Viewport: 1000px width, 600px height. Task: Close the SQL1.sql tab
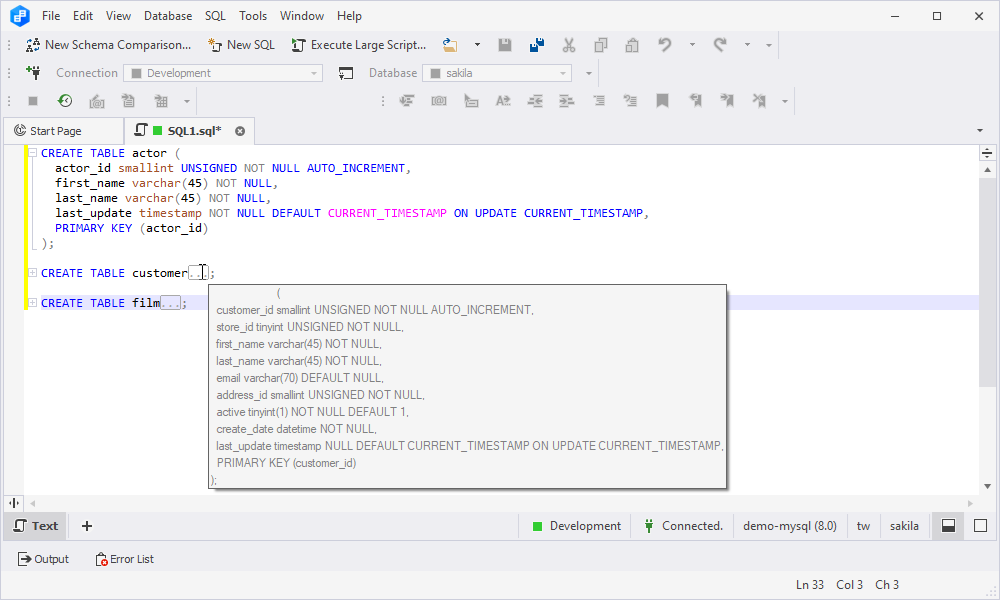coord(240,131)
